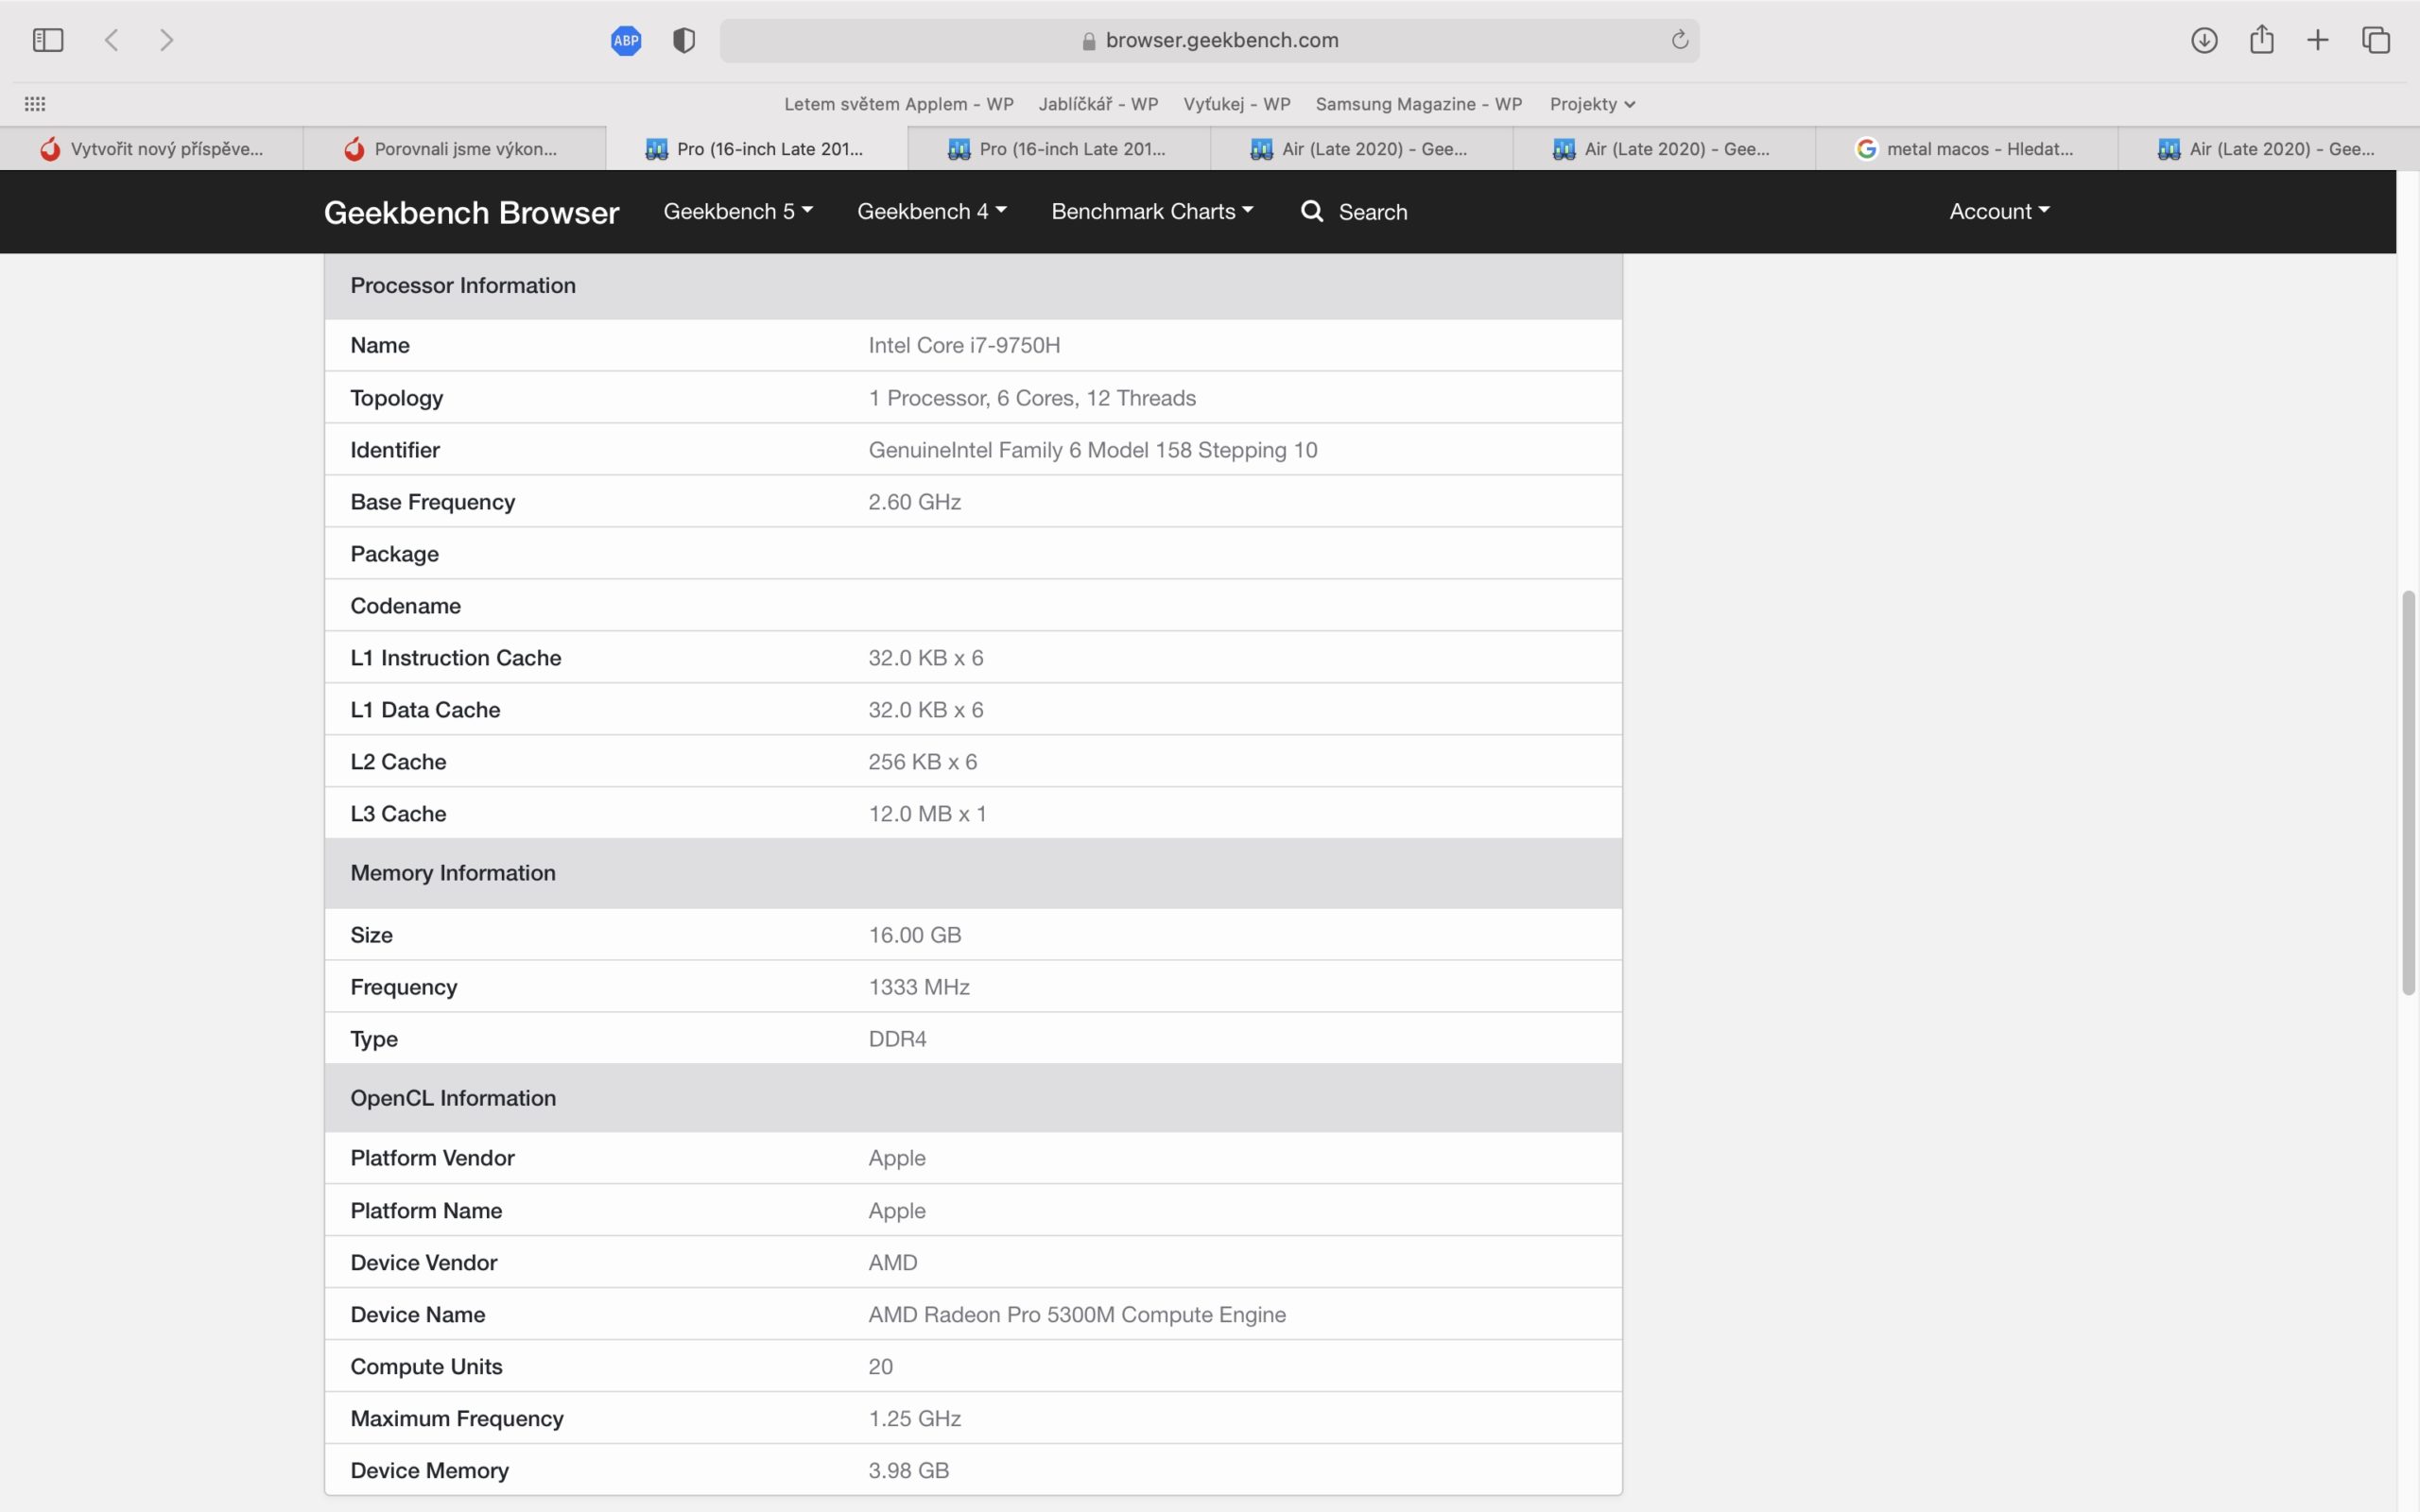Switch to metal macos Google tab
2420x1512 pixels.
(x=1966, y=149)
